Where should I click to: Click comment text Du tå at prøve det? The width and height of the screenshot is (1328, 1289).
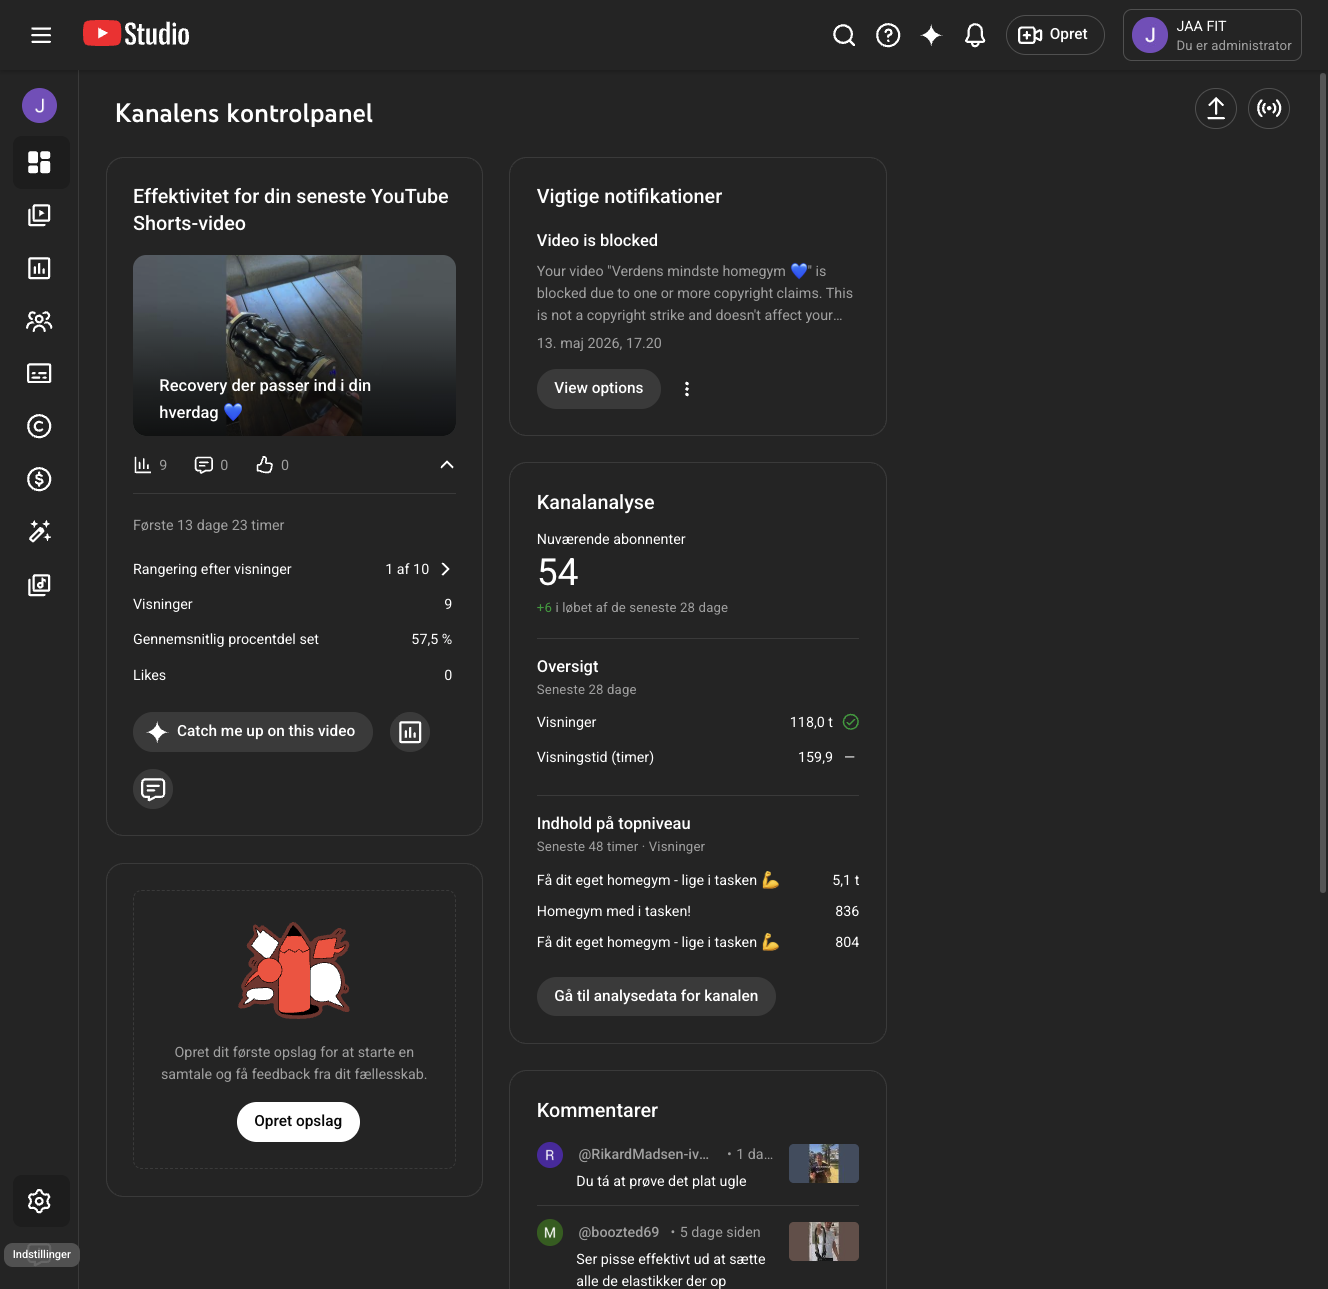661,1181
